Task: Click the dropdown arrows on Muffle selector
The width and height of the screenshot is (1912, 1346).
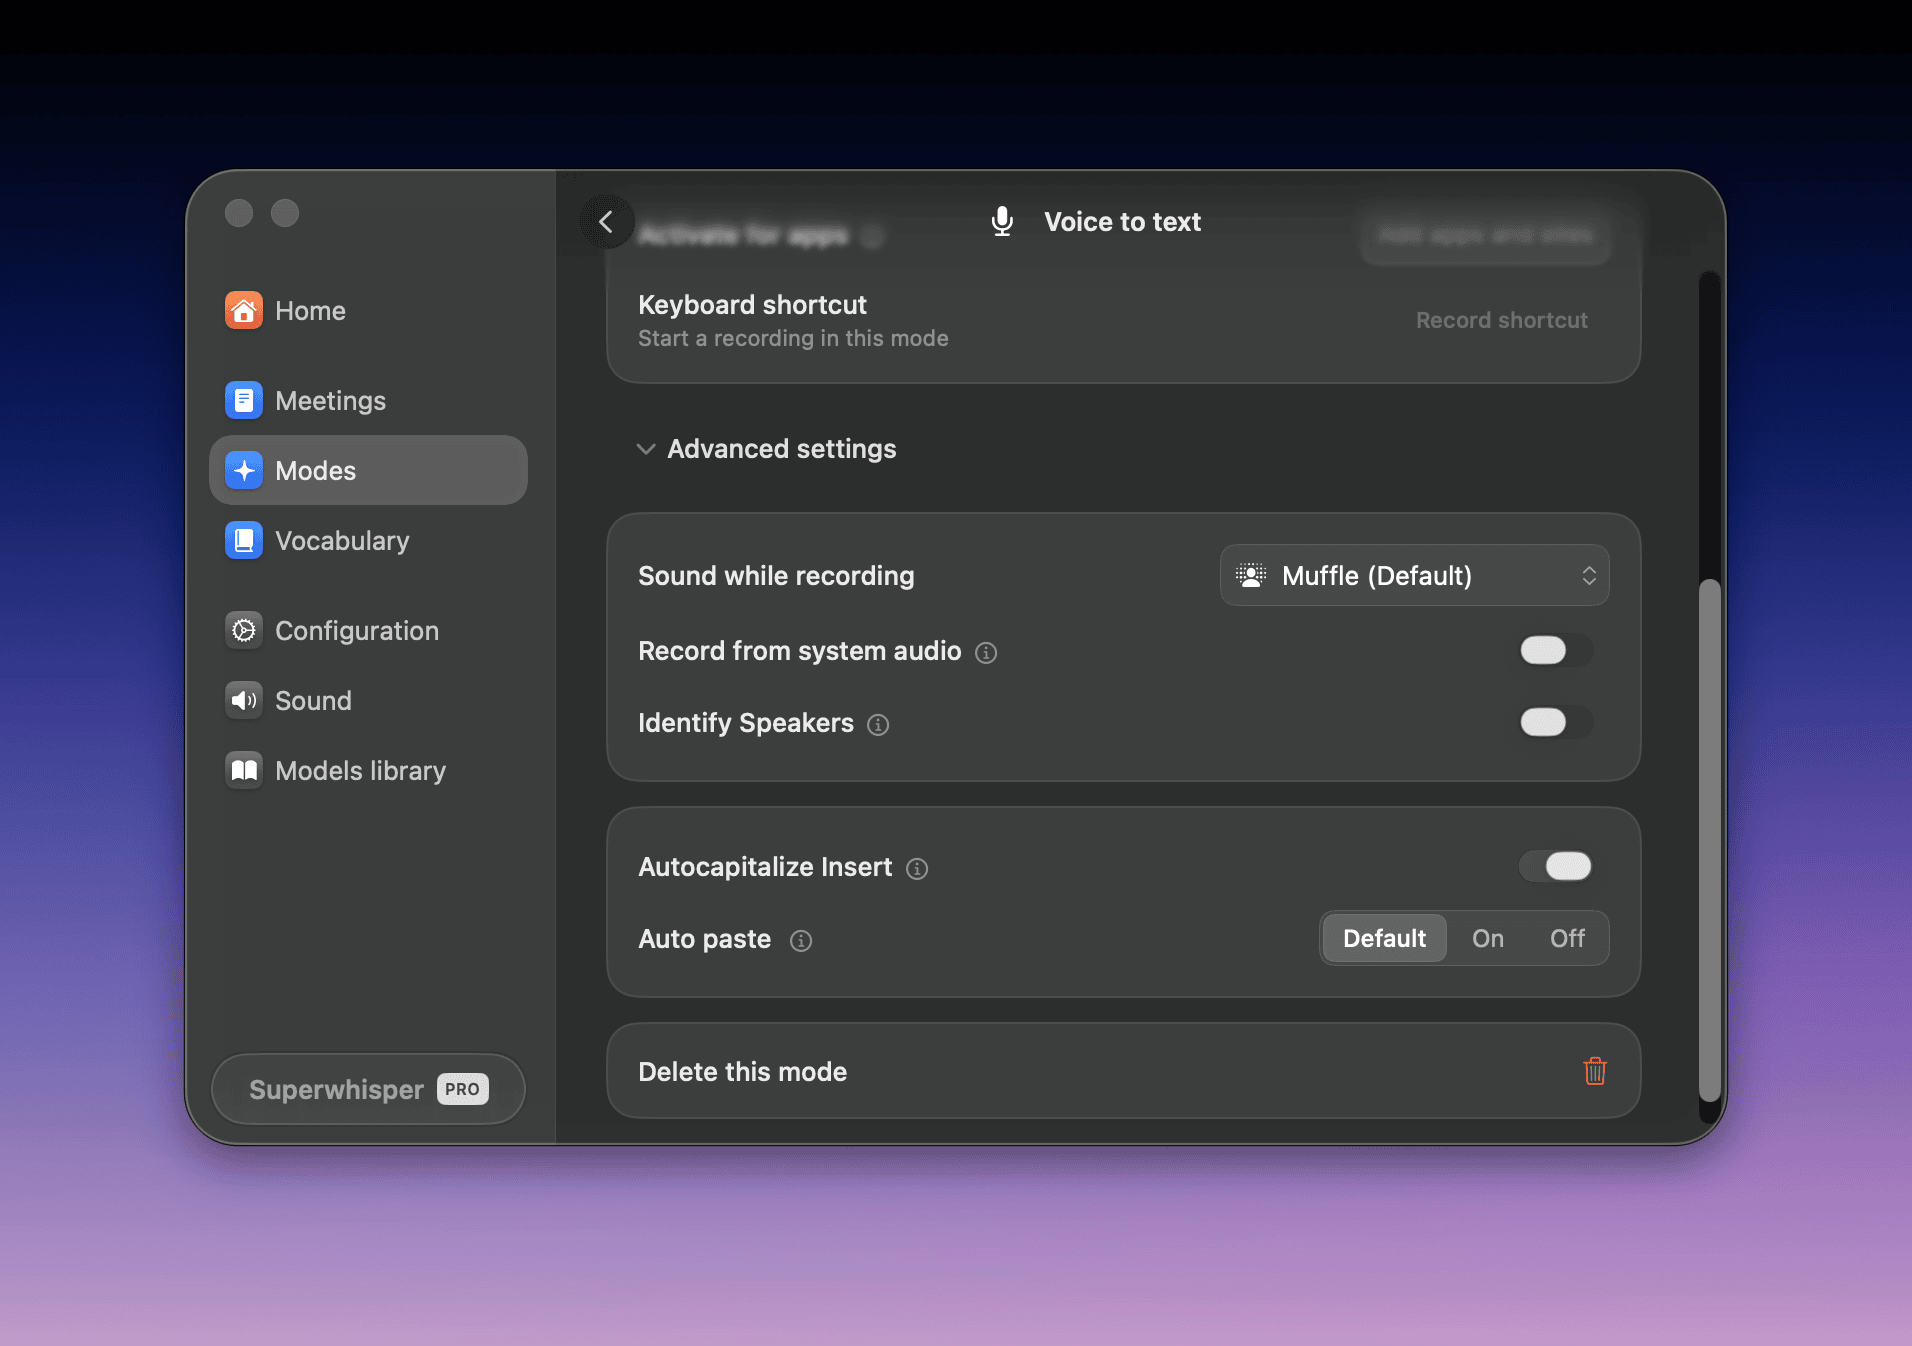Action: (x=1588, y=575)
